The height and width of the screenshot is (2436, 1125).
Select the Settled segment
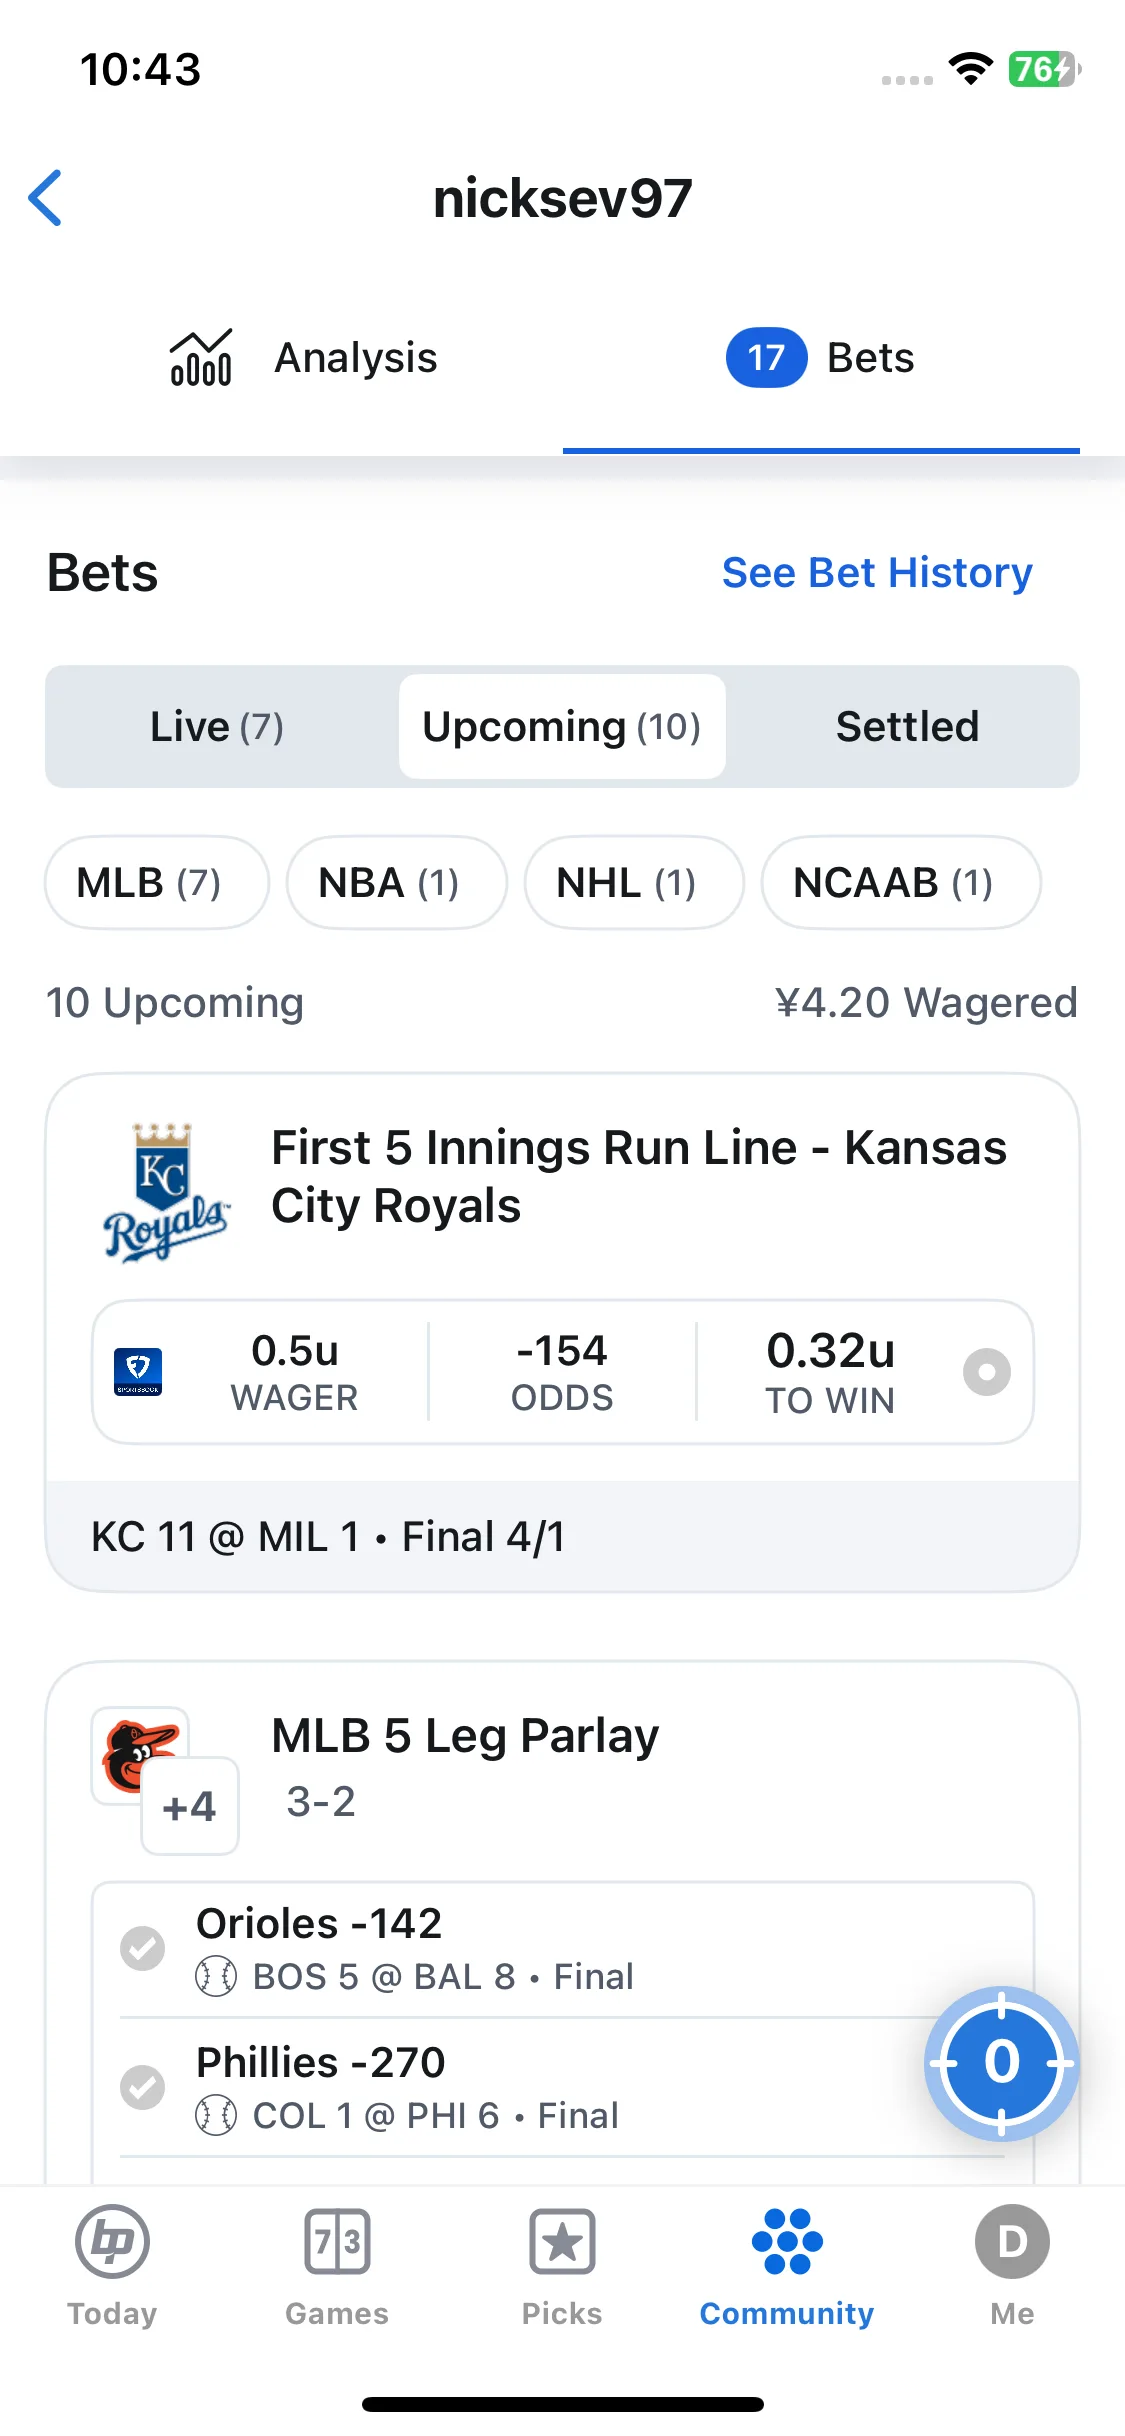(907, 727)
